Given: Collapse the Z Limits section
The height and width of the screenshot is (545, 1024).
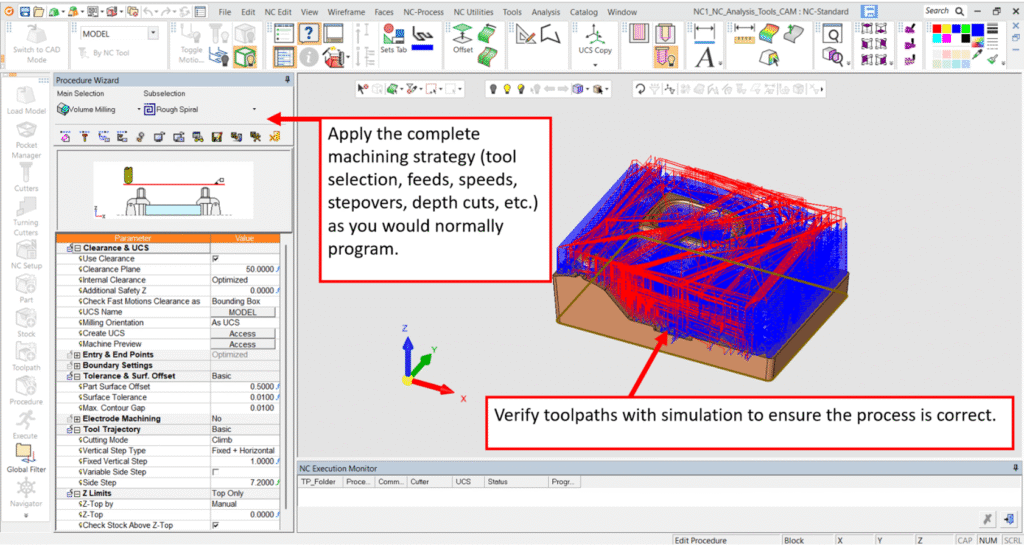Looking at the screenshot, I should click(x=77, y=493).
